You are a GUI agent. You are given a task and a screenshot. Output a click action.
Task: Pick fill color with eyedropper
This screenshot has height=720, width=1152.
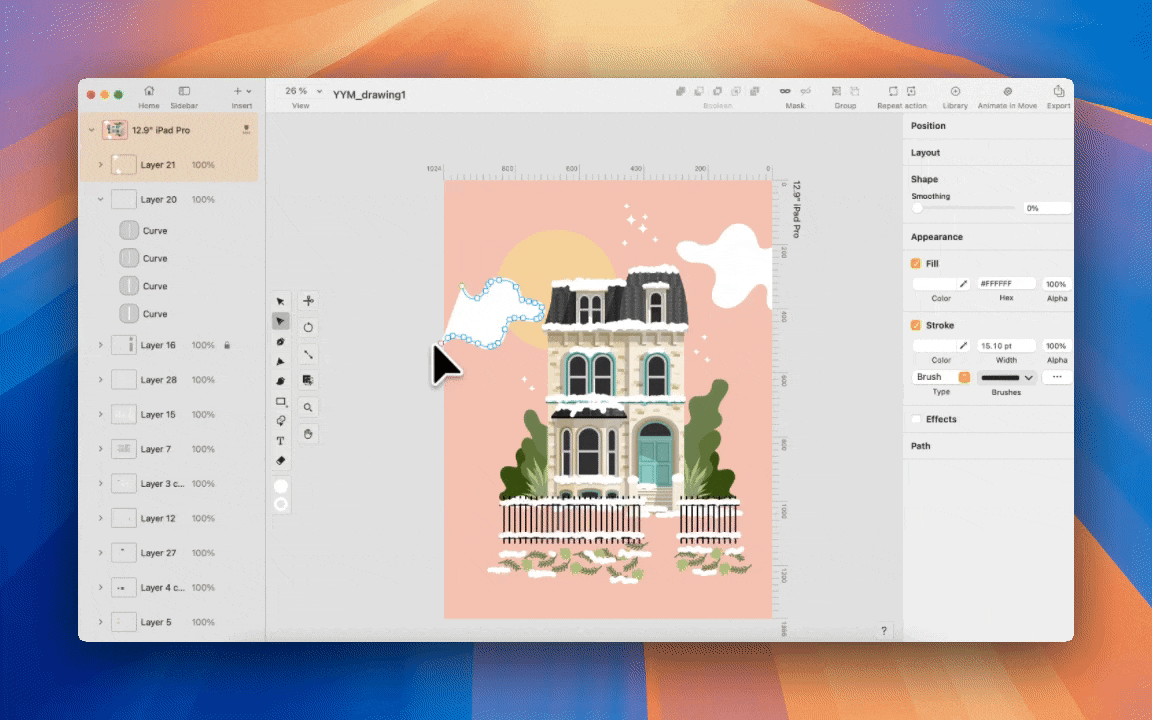pyautogui.click(x=963, y=284)
